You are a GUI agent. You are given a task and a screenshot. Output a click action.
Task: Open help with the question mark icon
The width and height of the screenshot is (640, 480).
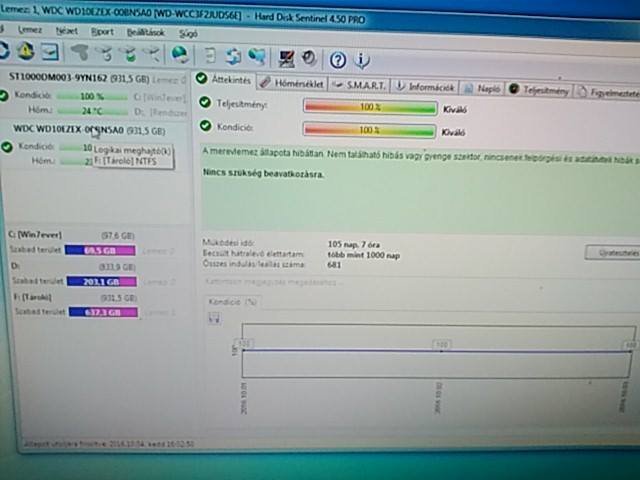(338, 60)
